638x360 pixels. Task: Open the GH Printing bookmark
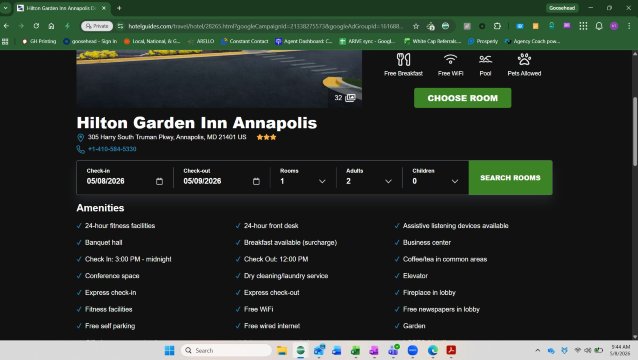(39, 41)
